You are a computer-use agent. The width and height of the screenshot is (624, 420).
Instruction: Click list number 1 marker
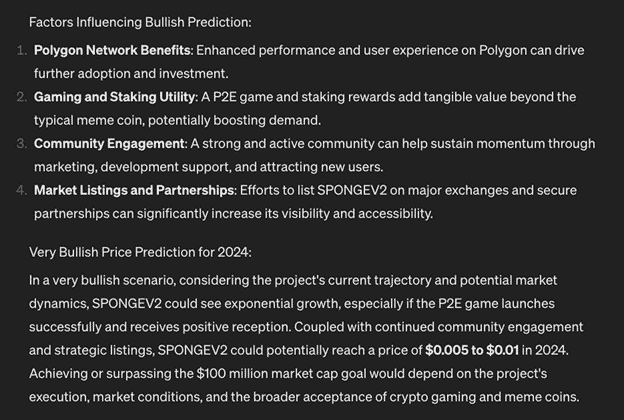(22, 50)
